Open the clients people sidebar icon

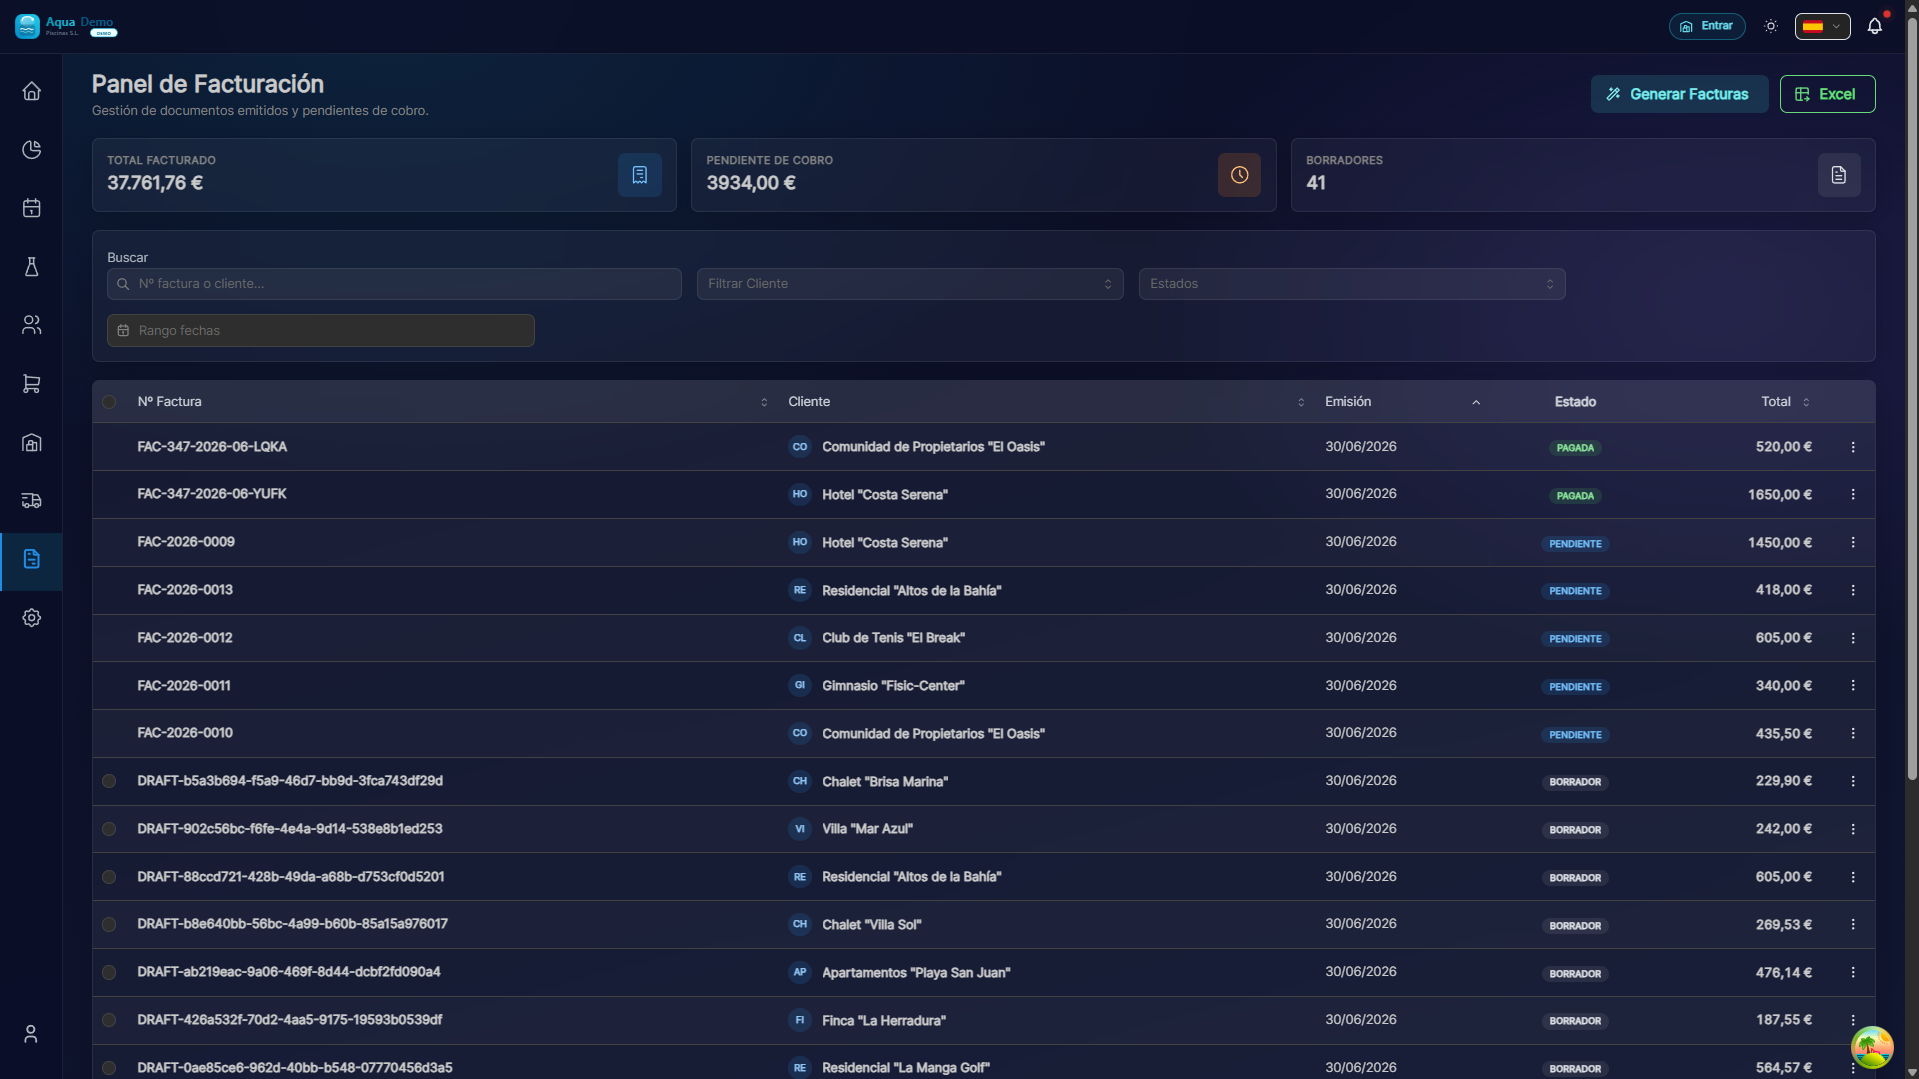(x=31, y=325)
